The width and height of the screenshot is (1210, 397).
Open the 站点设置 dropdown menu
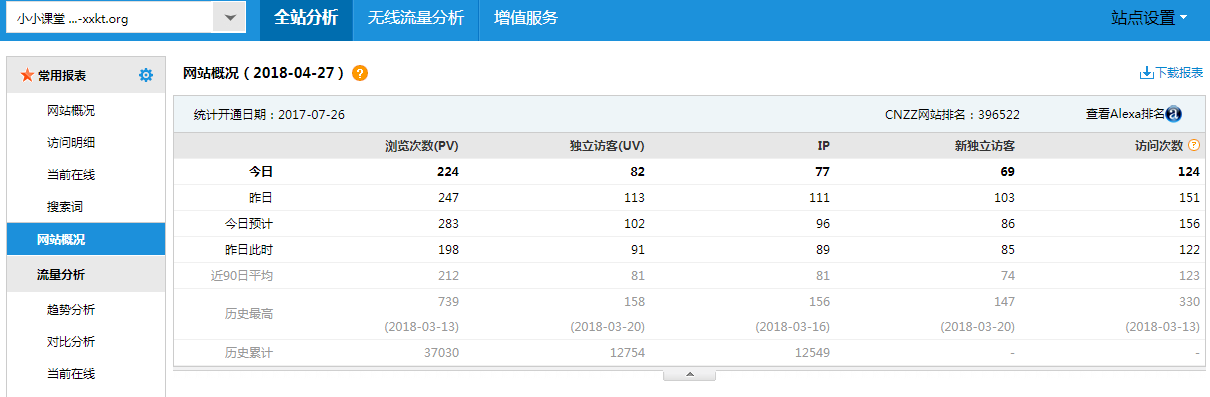(x=1149, y=18)
